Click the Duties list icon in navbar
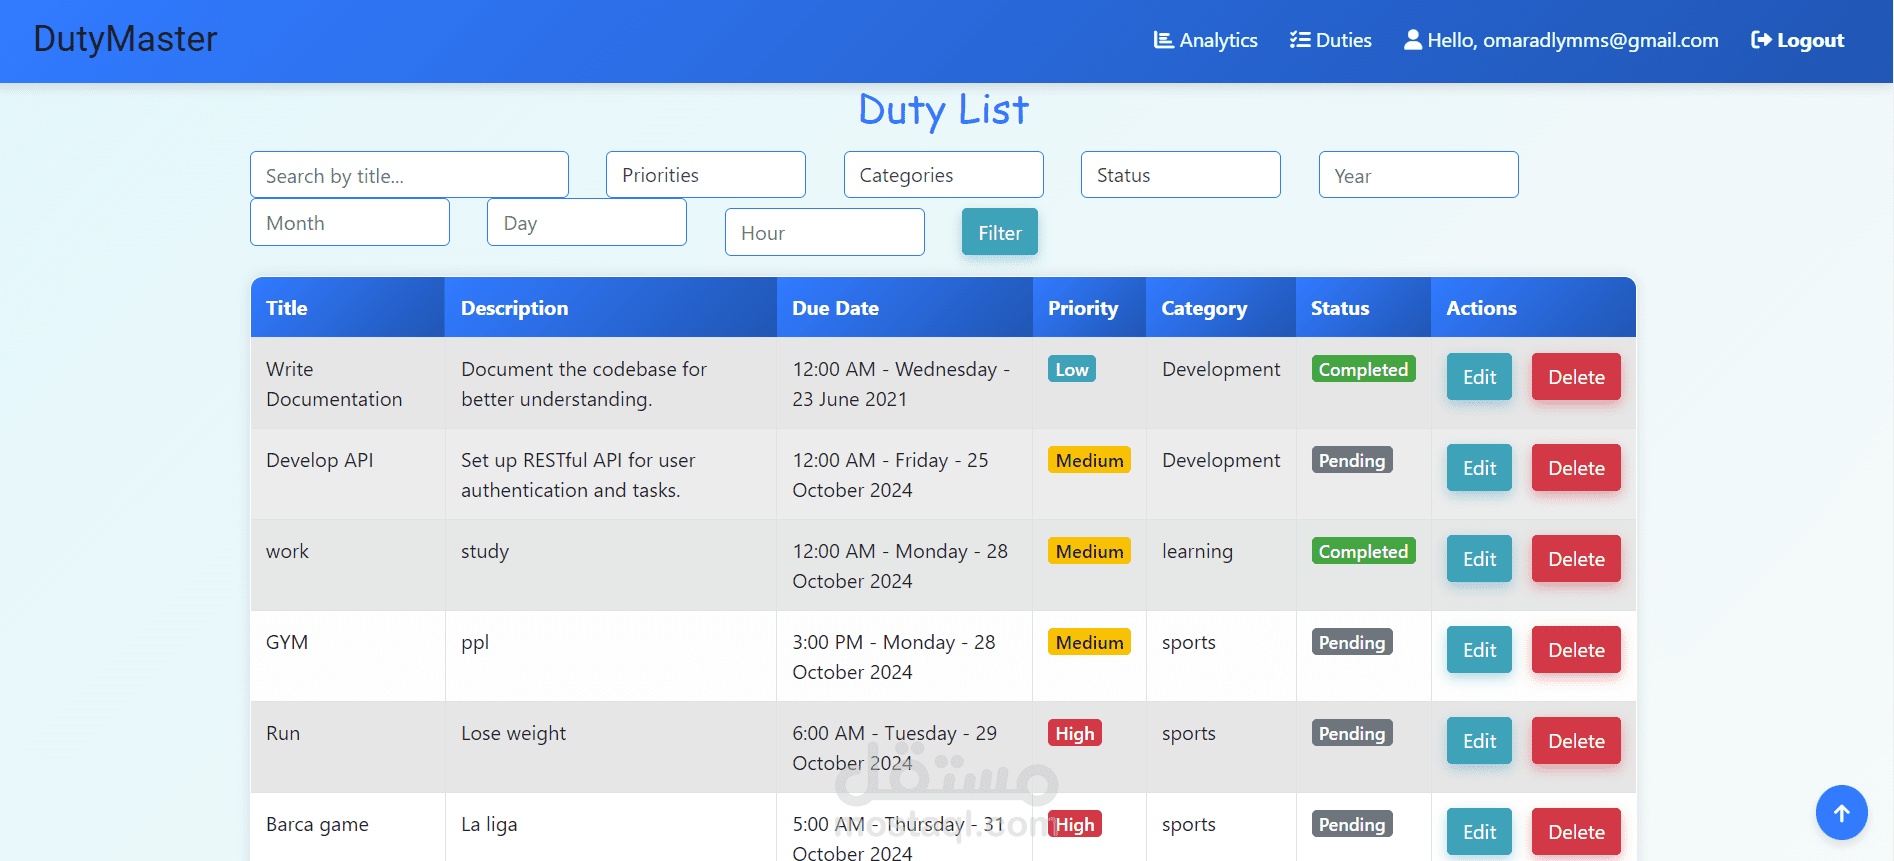This screenshot has height=861, width=1894. coord(1300,40)
